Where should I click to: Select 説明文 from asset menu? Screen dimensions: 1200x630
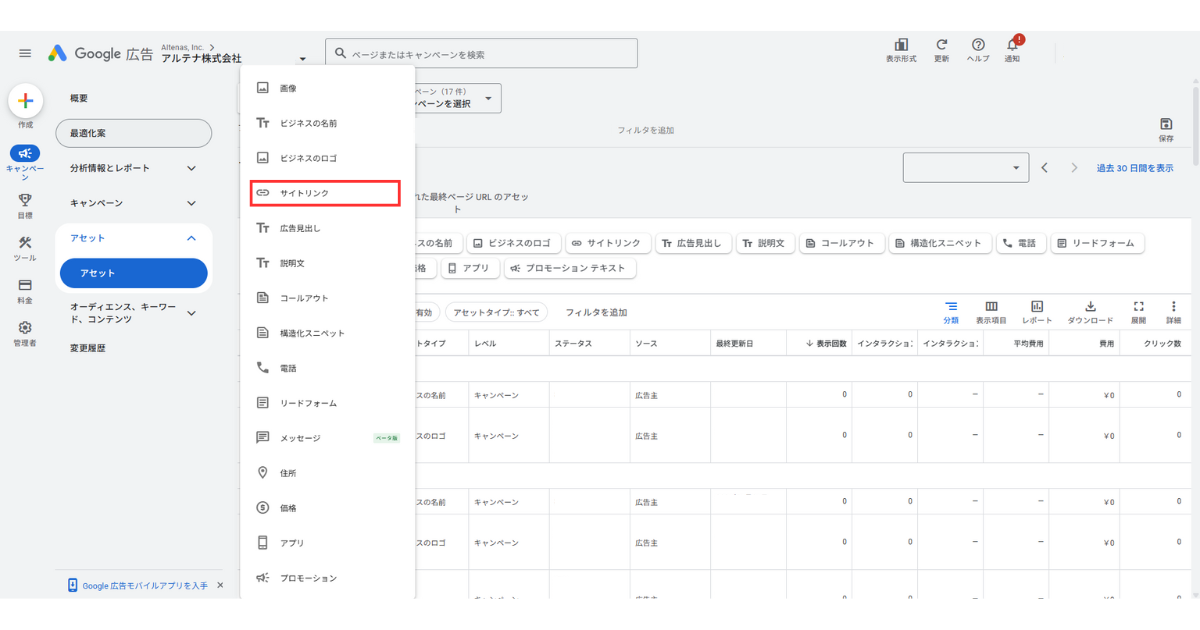tap(328, 263)
